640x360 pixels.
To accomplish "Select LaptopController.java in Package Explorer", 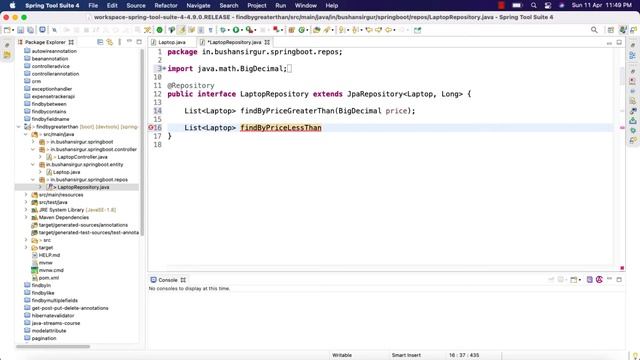I will click(x=82, y=157).
